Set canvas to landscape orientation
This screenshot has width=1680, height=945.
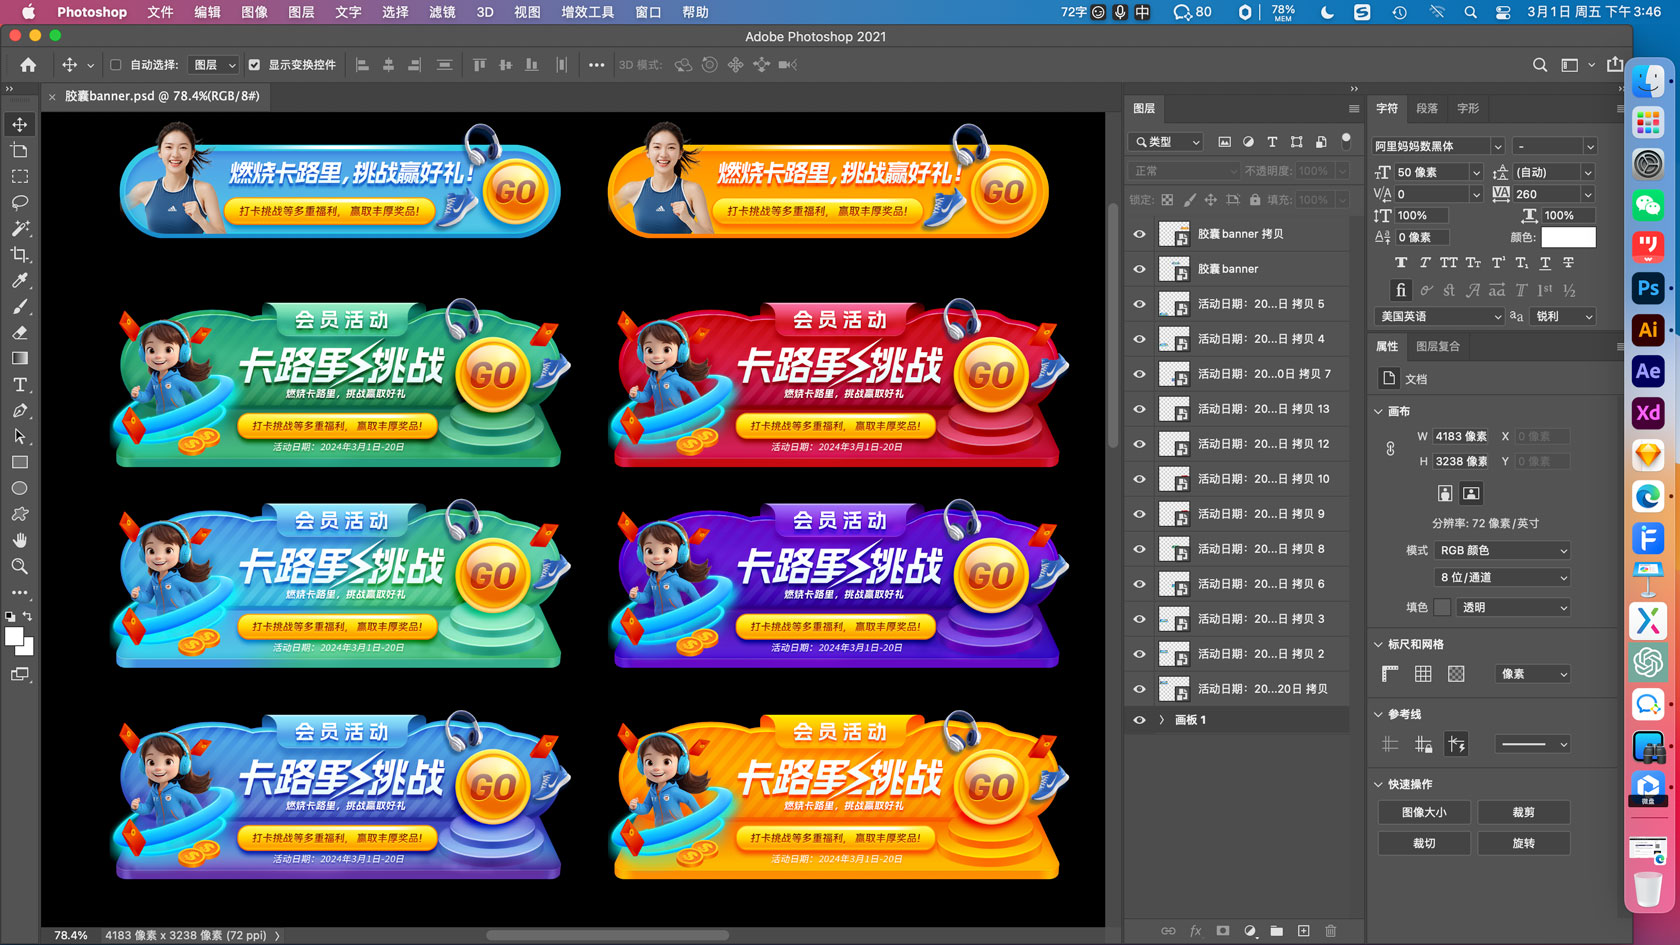pos(1471,493)
